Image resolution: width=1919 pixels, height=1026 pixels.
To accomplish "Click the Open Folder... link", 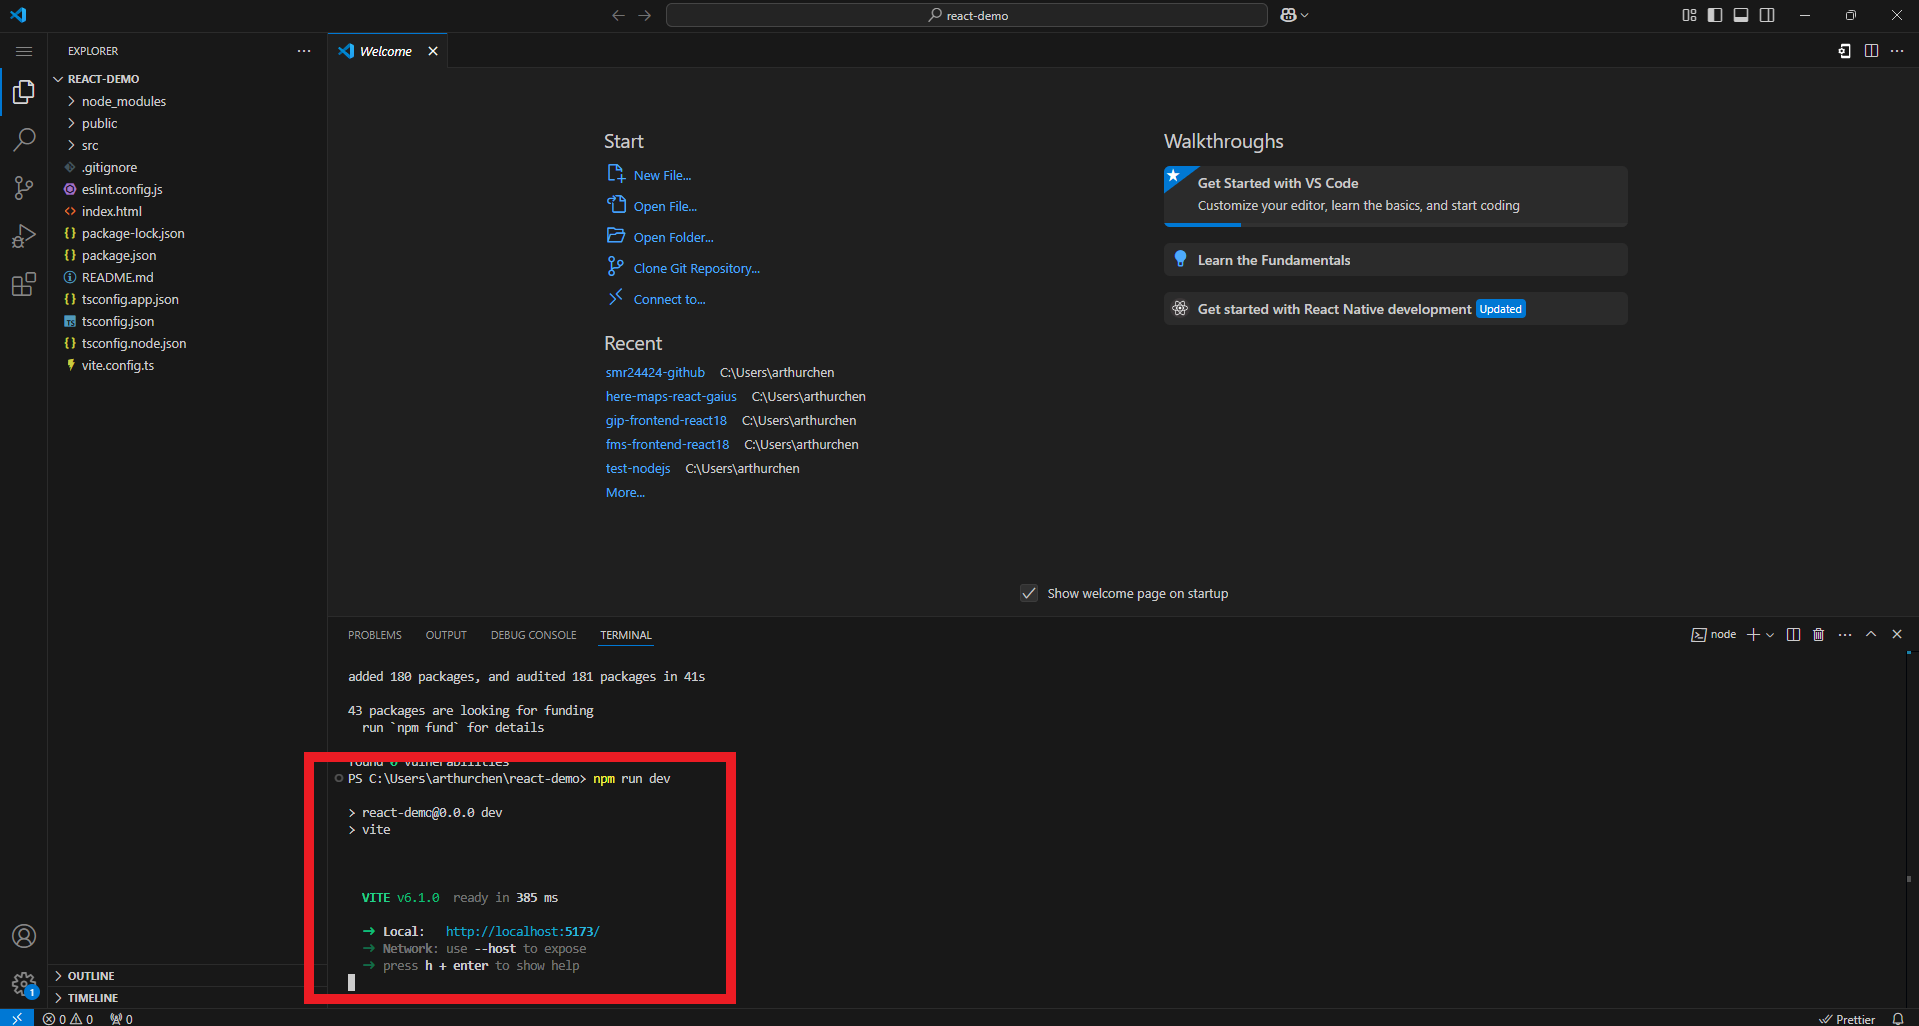I will [x=673, y=237].
